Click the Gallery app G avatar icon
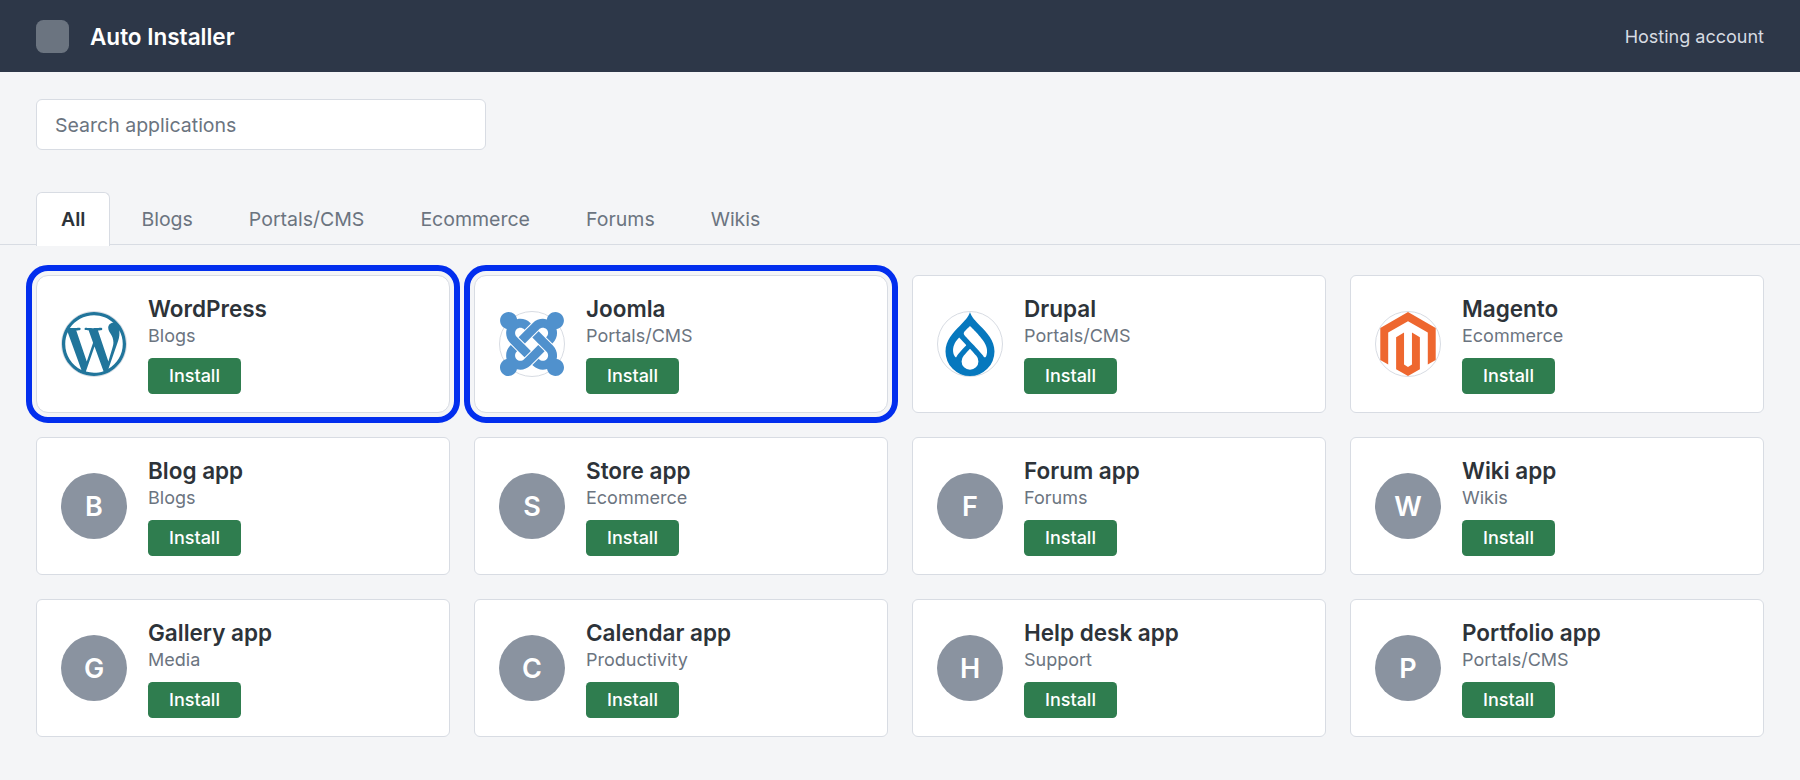Screen dimensions: 1800x780 [x=94, y=668]
